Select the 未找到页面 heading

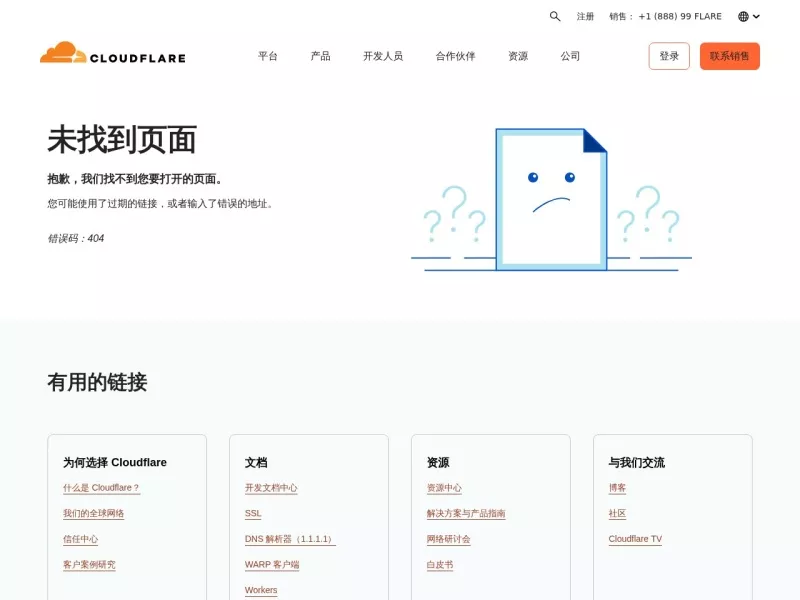click(x=122, y=139)
